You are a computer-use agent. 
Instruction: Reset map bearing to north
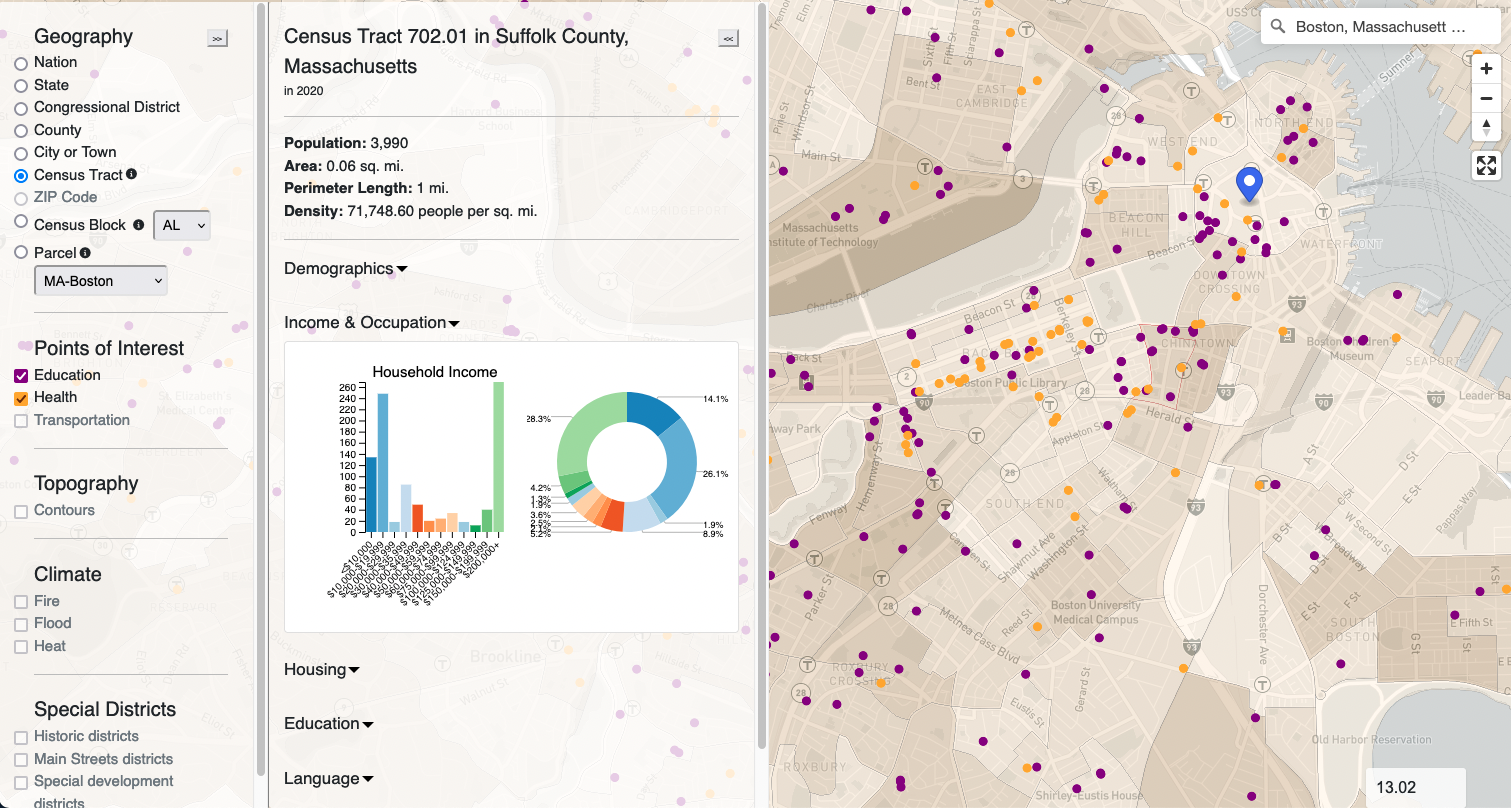(x=1486, y=127)
